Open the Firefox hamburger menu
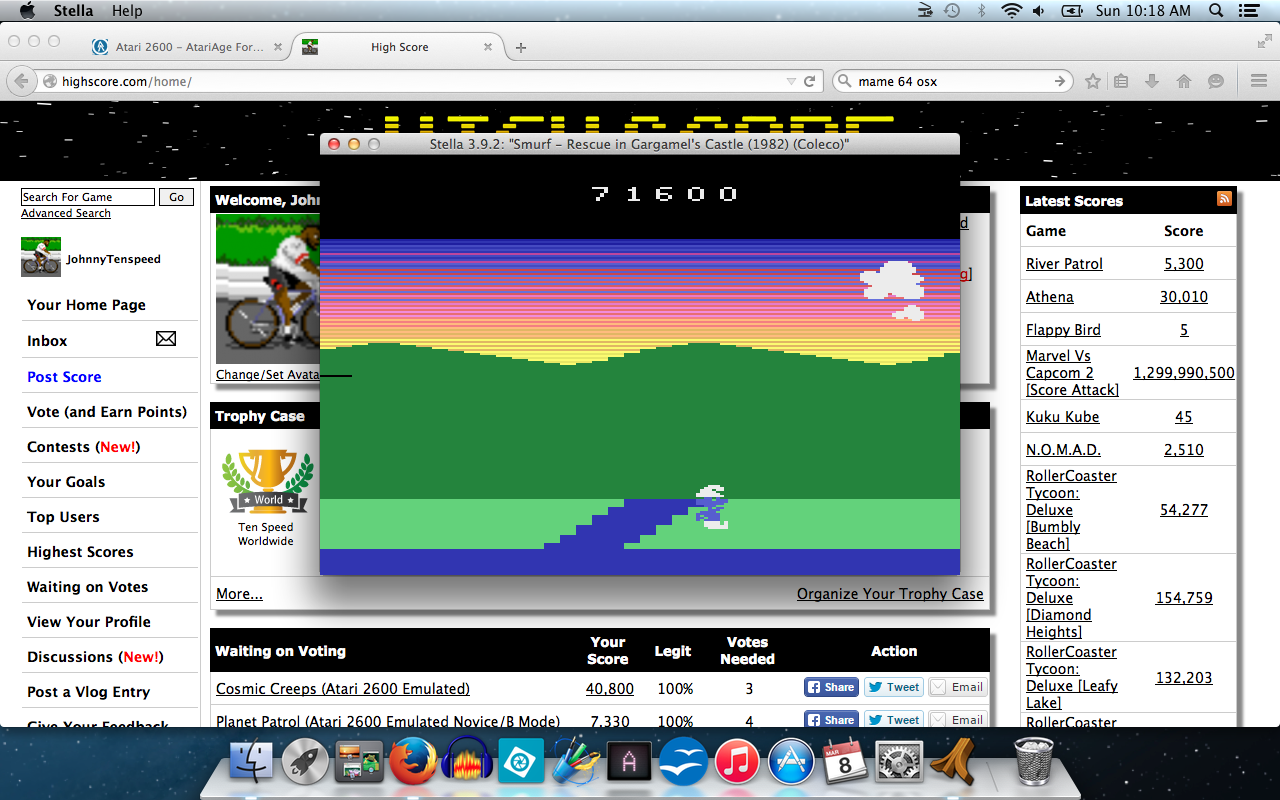This screenshot has height=800, width=1280. (x=1259, y=81)
